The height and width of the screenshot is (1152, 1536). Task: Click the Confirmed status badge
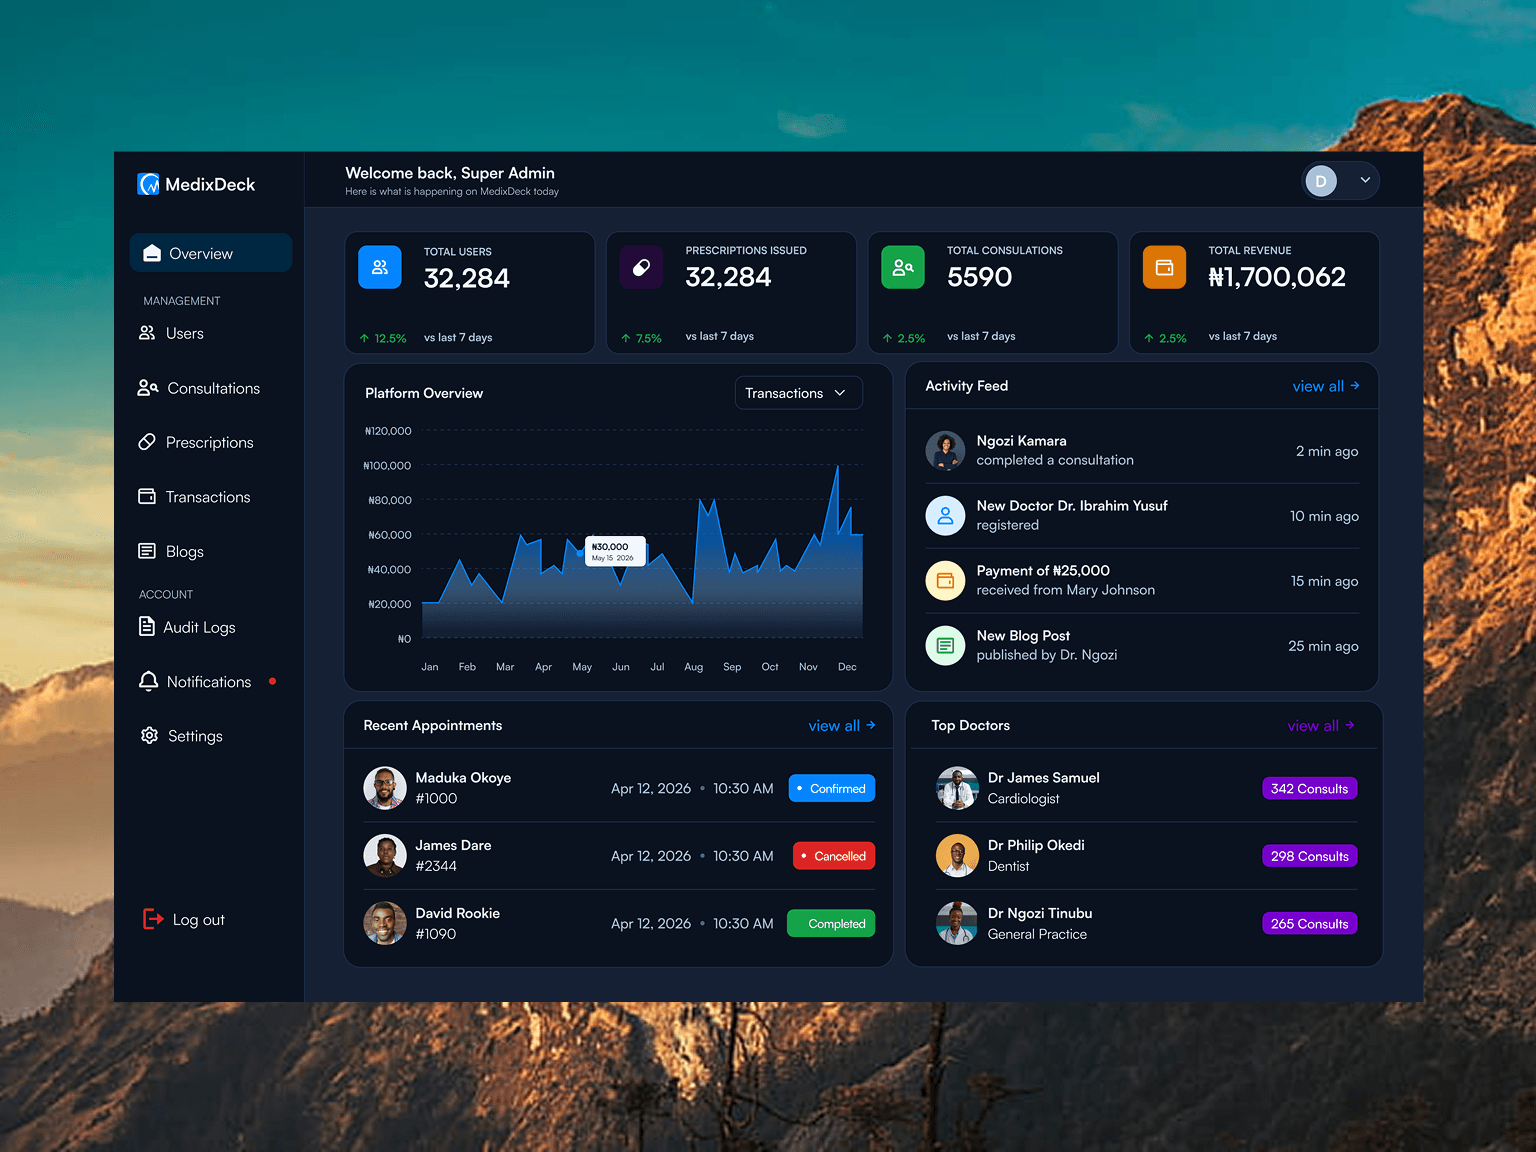[832, 789]
